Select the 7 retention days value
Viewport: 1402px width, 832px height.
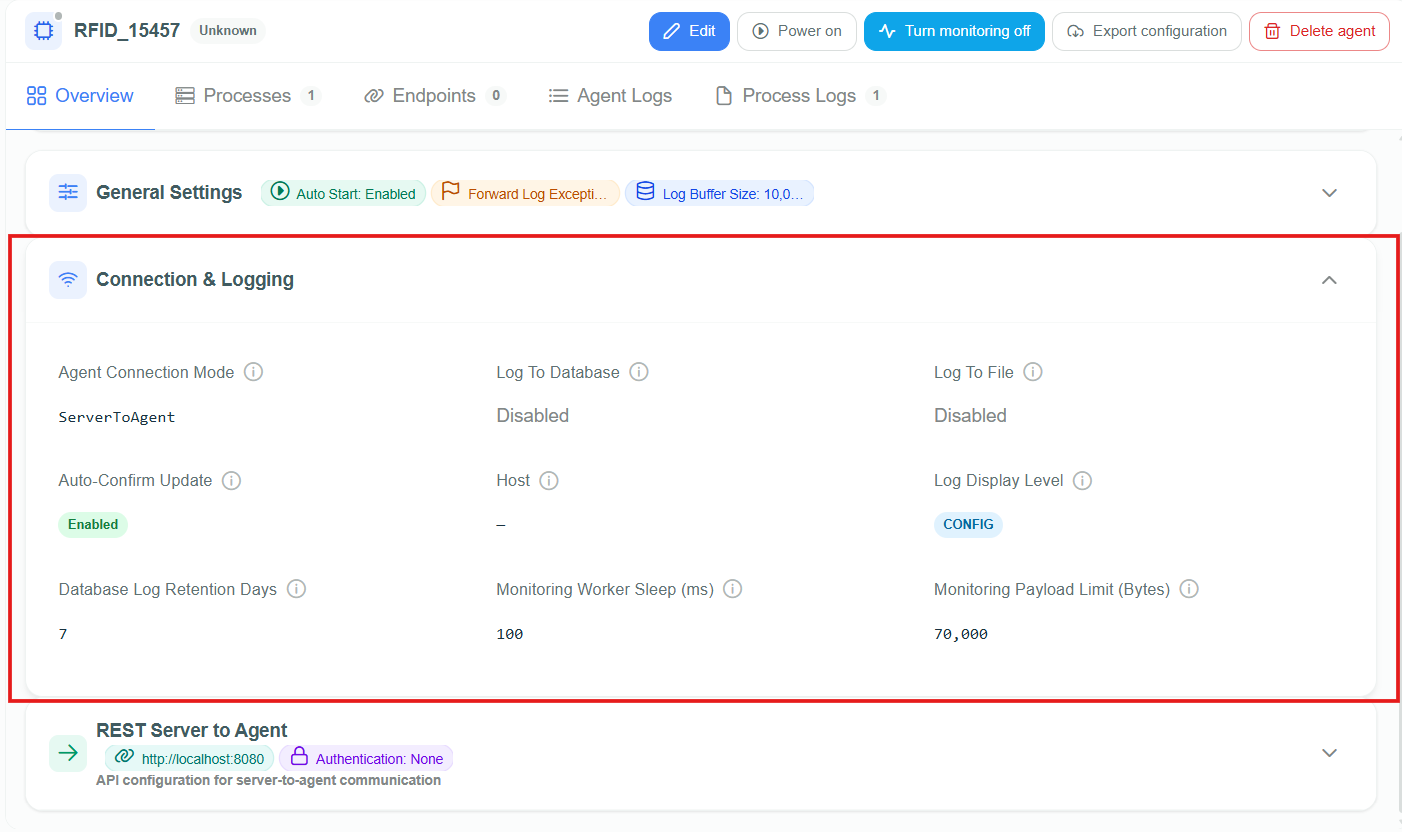pyautogui.click(x=63, y=634)
